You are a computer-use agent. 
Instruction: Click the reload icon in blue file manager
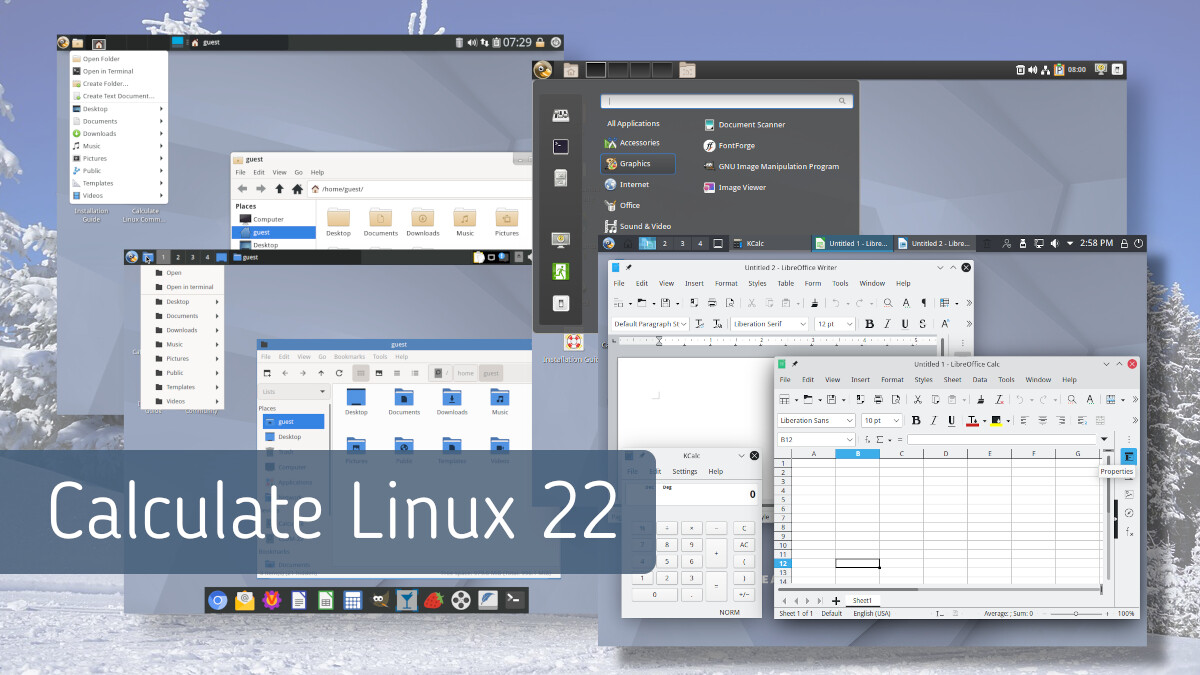339,372
